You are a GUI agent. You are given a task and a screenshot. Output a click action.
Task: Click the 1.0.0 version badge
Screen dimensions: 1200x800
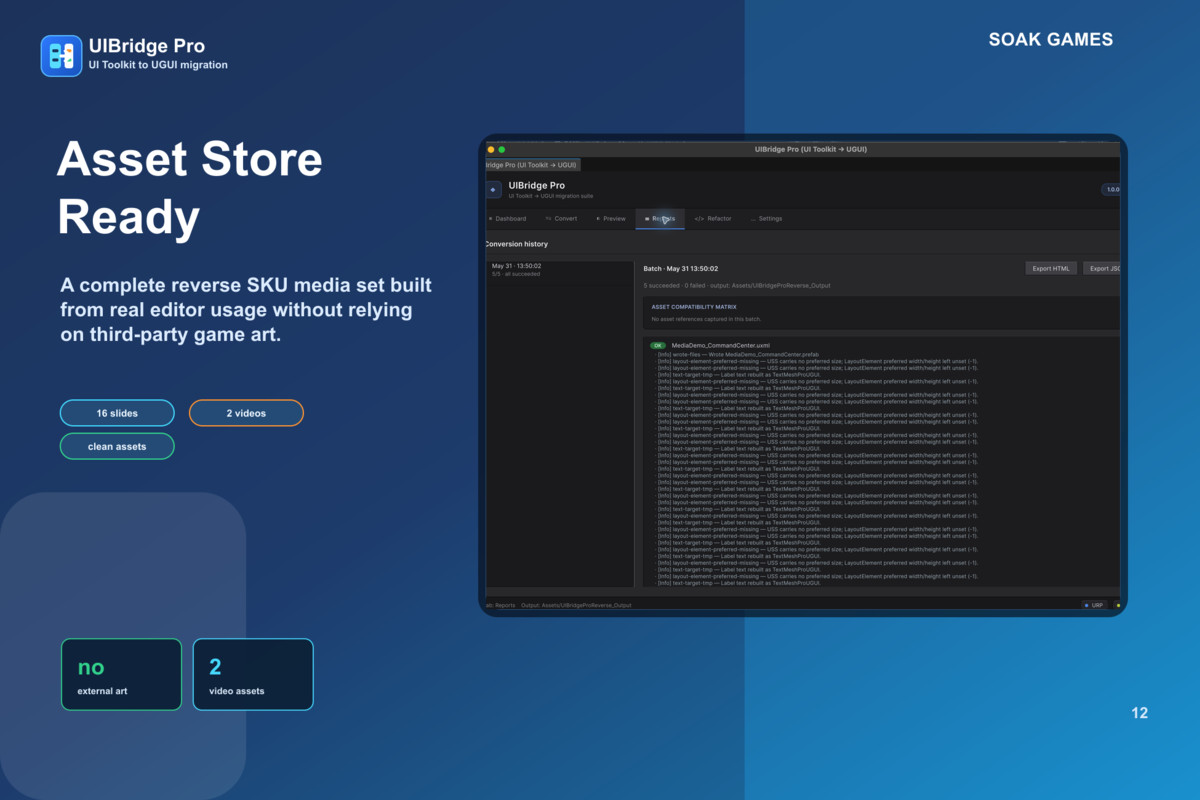1111,189
